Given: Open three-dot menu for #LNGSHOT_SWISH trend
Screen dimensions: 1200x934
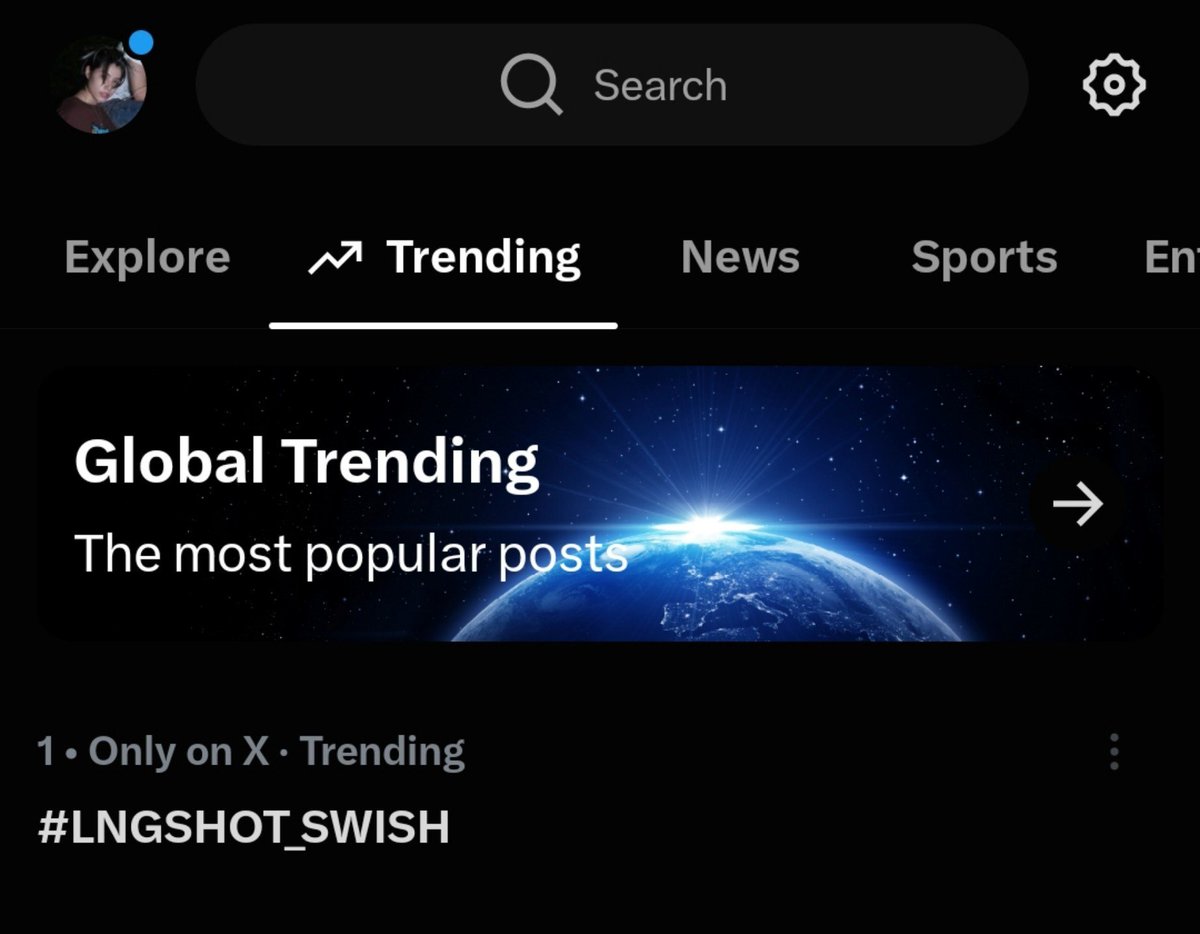Looking at the screenshot, I should pyautogui.click(x=1114, y=751).
